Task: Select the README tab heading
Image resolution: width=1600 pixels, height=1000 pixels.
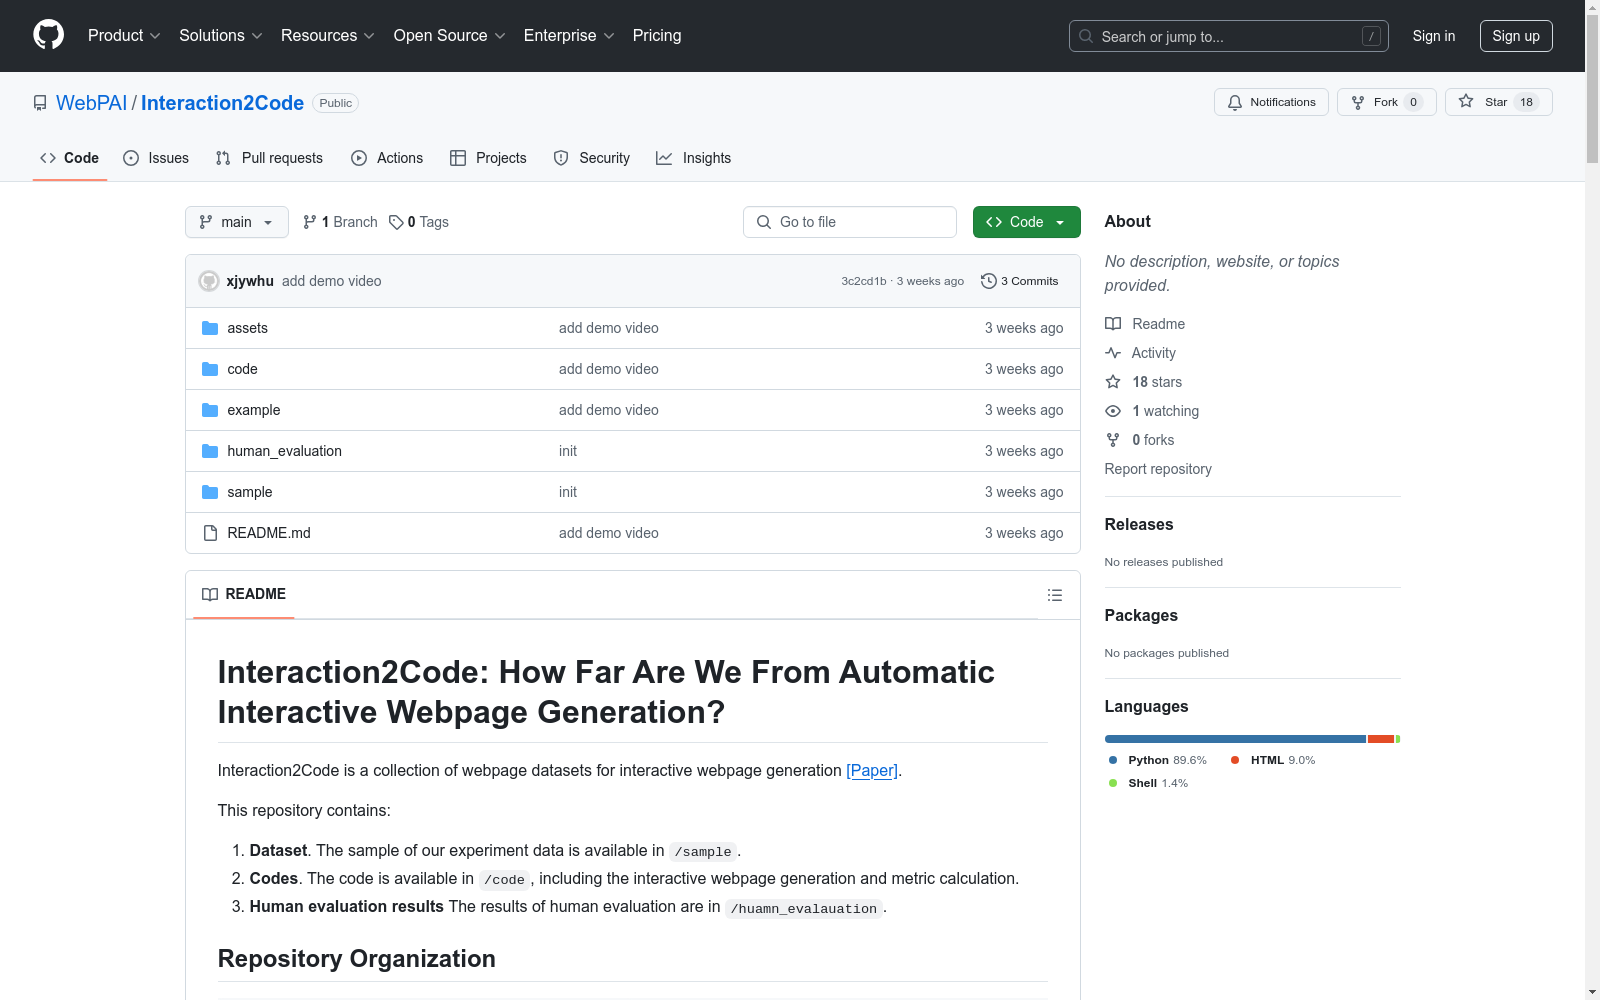Action: [244, 594]
